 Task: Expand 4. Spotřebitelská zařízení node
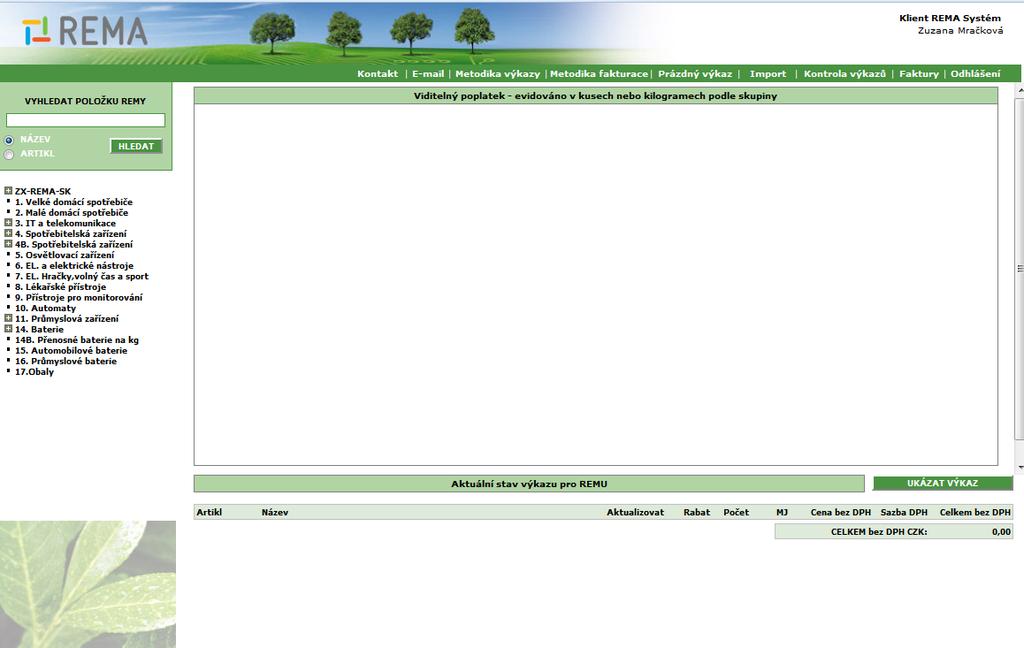8,233
